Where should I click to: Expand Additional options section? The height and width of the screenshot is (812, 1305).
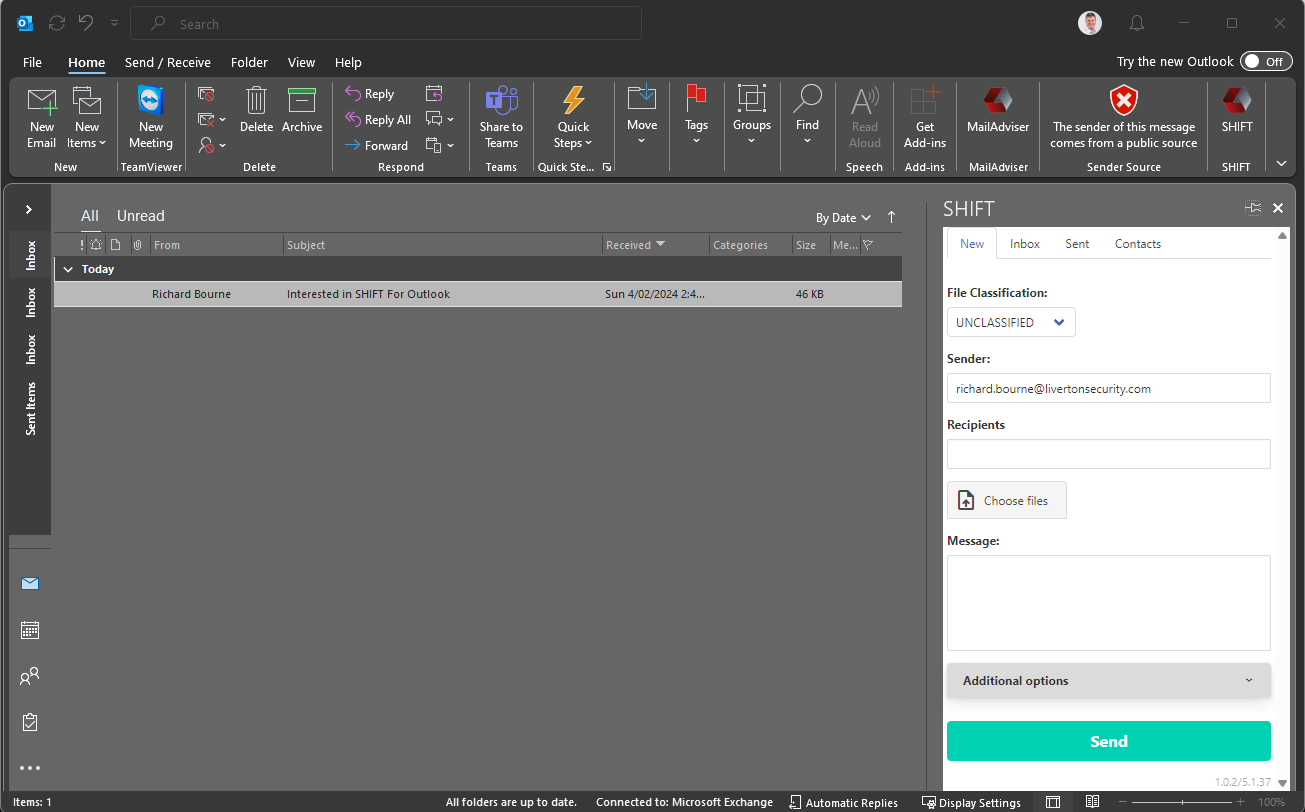click(x=1108, y=681)
